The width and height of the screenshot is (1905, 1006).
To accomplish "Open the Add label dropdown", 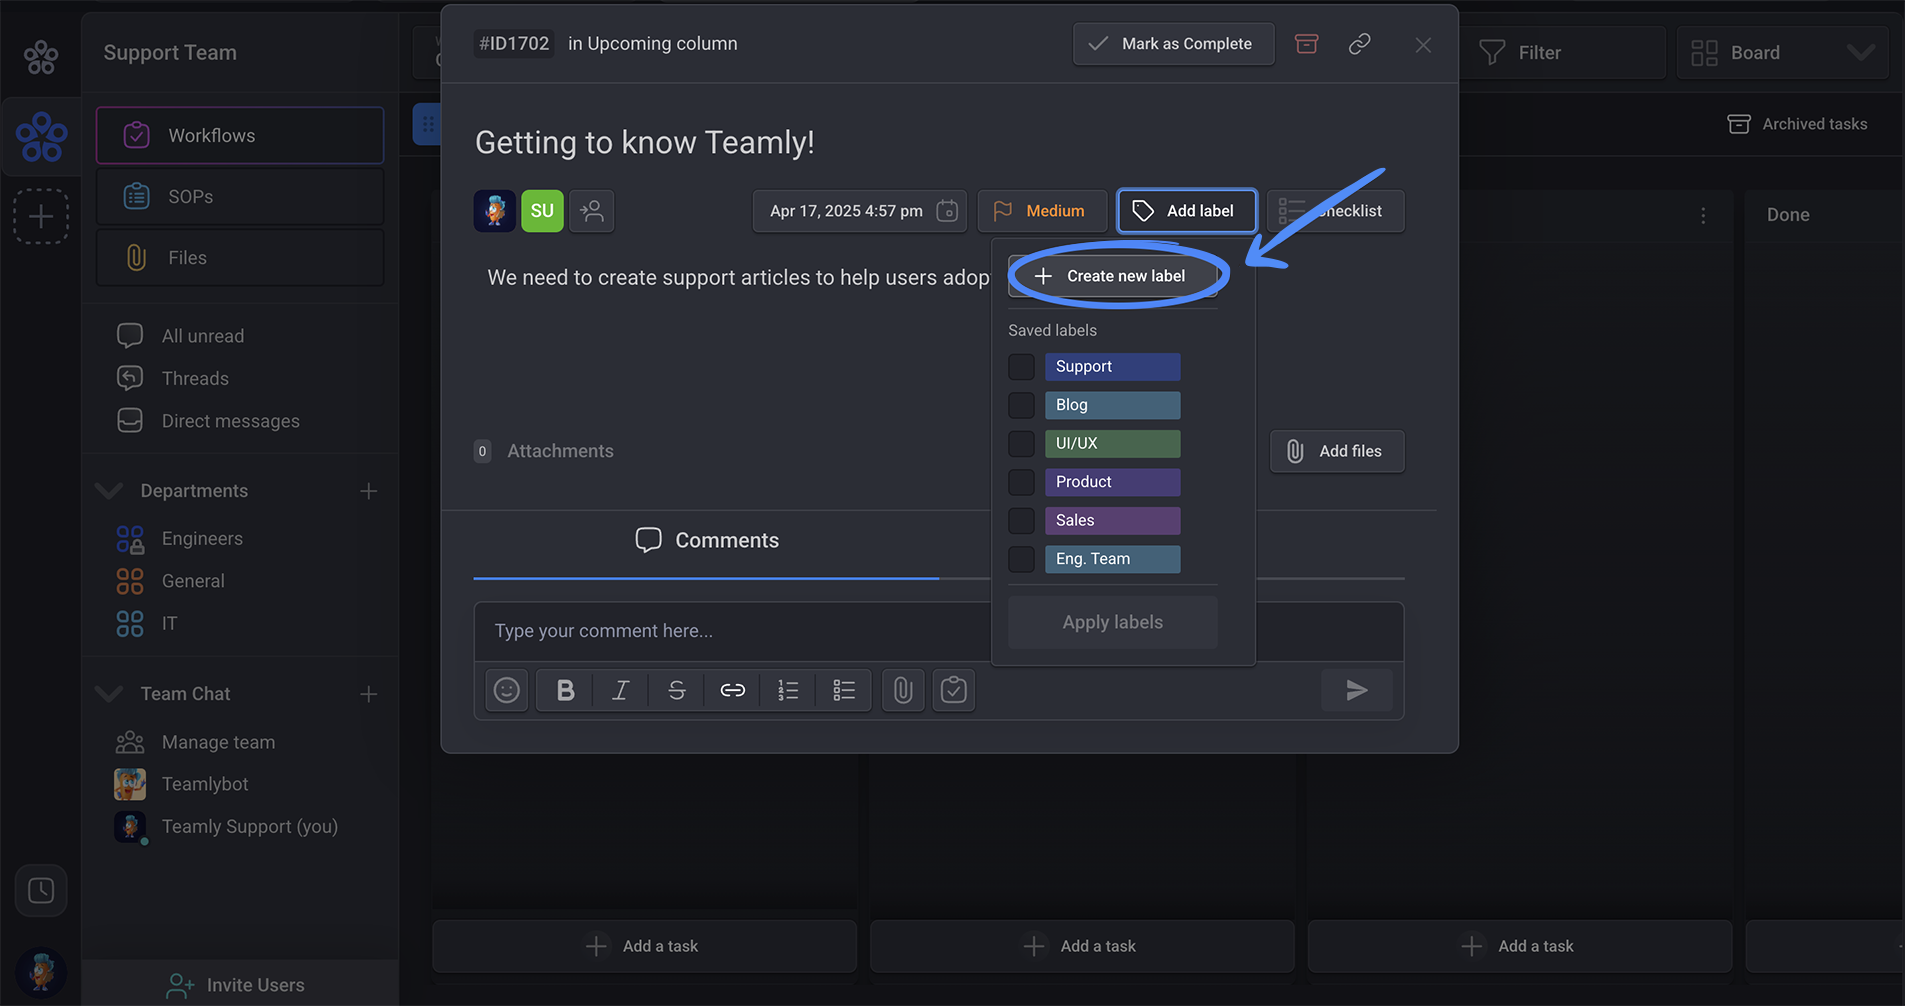I will click(1186, 211).
